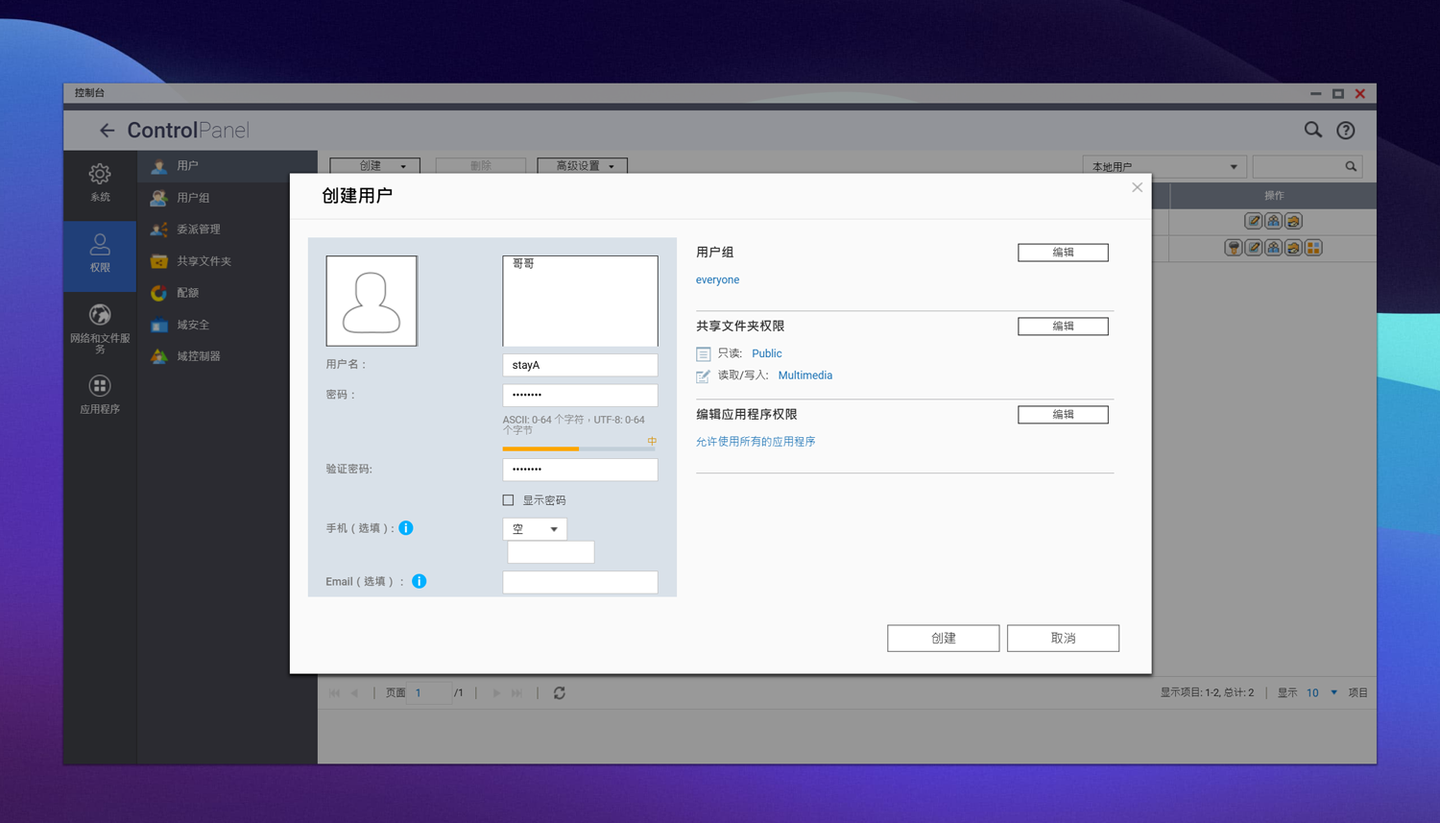Open the 显示 10 items-per-page dropdown
Image resolution: width=1440 pixels, height=823 pixels.
point(1321,693)
